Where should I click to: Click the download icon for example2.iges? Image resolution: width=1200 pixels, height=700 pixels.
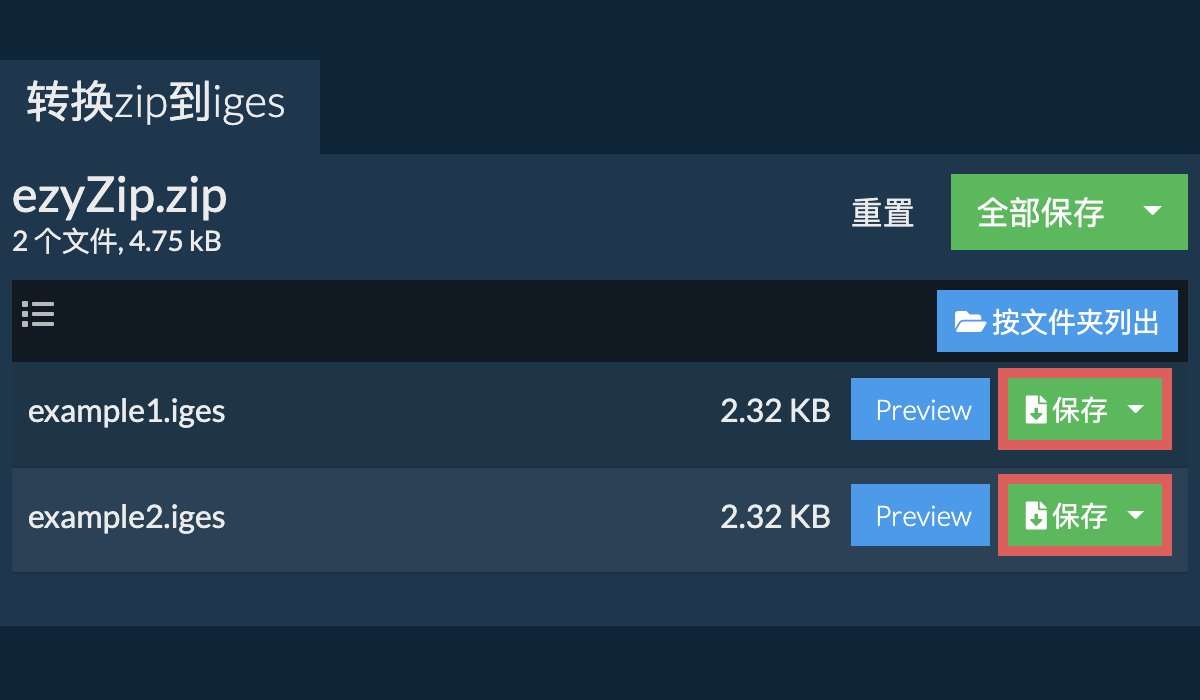coord(1036,516)
